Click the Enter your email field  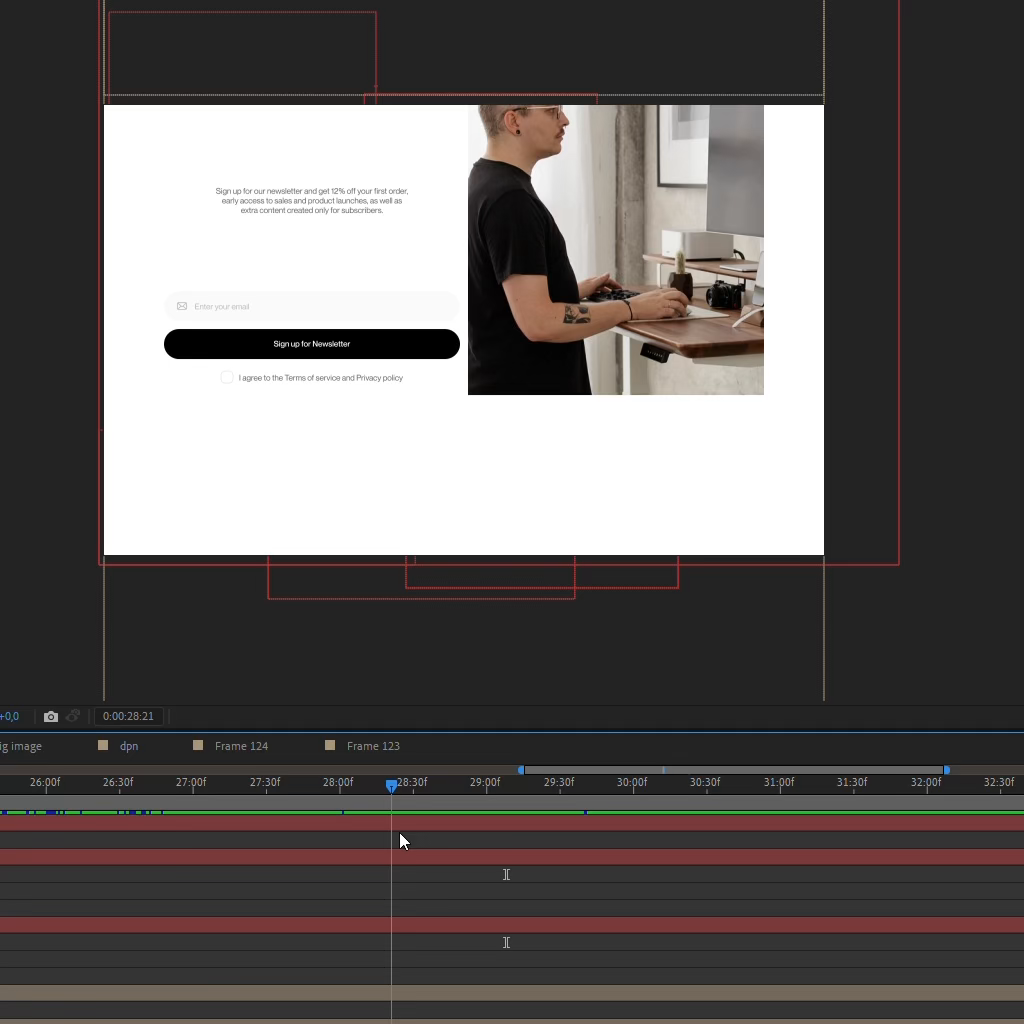(x=320, y=306)
